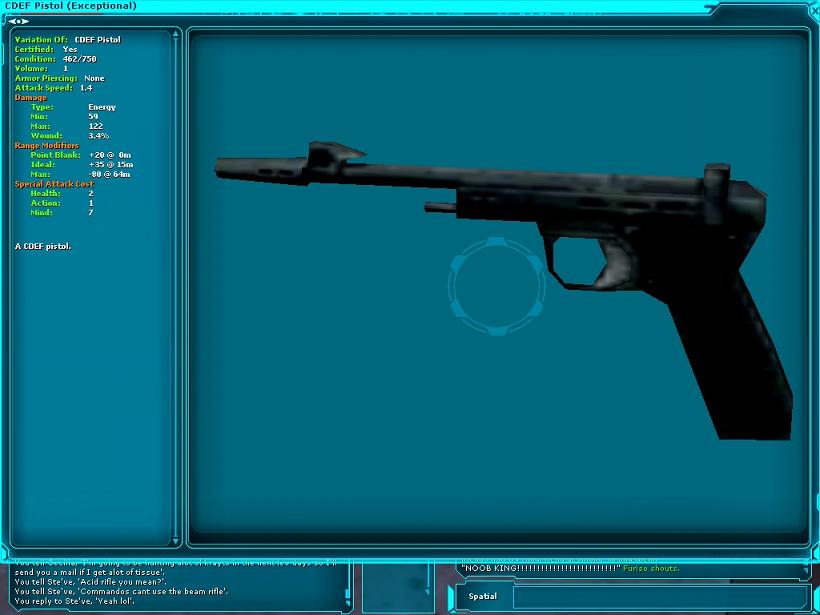Screen dimensions: 820x615
Task: Click the 'CDEF Pistol (Exceptional)' window title
Action: [71, 6]
